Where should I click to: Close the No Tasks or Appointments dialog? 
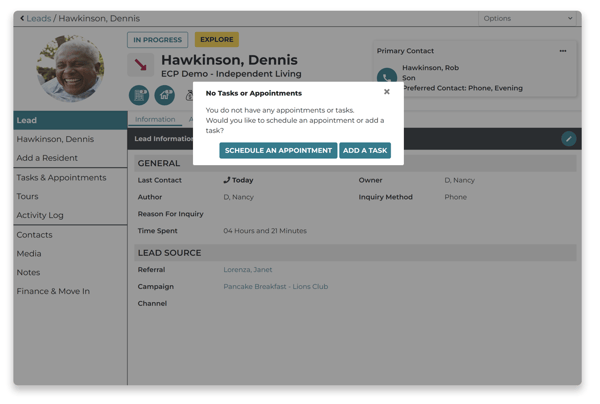pyautogui.click(x=386, y=92)
